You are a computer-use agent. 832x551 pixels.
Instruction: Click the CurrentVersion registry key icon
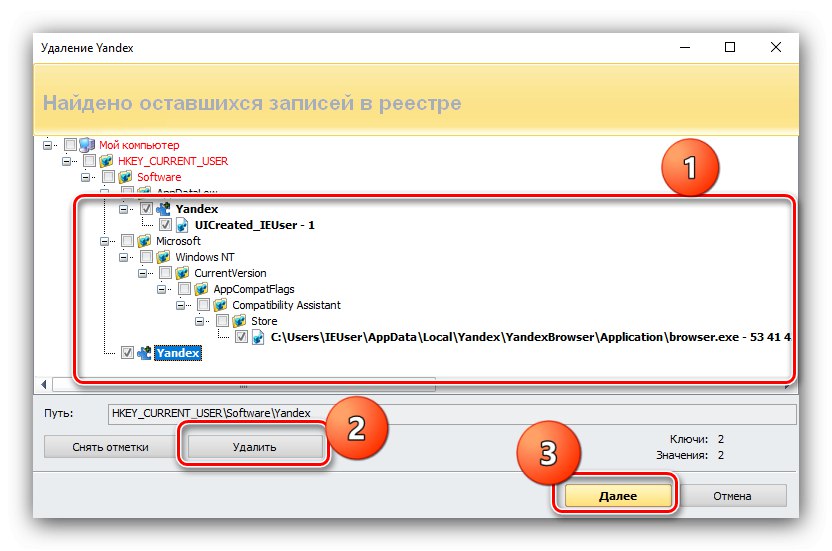point(182,273)
